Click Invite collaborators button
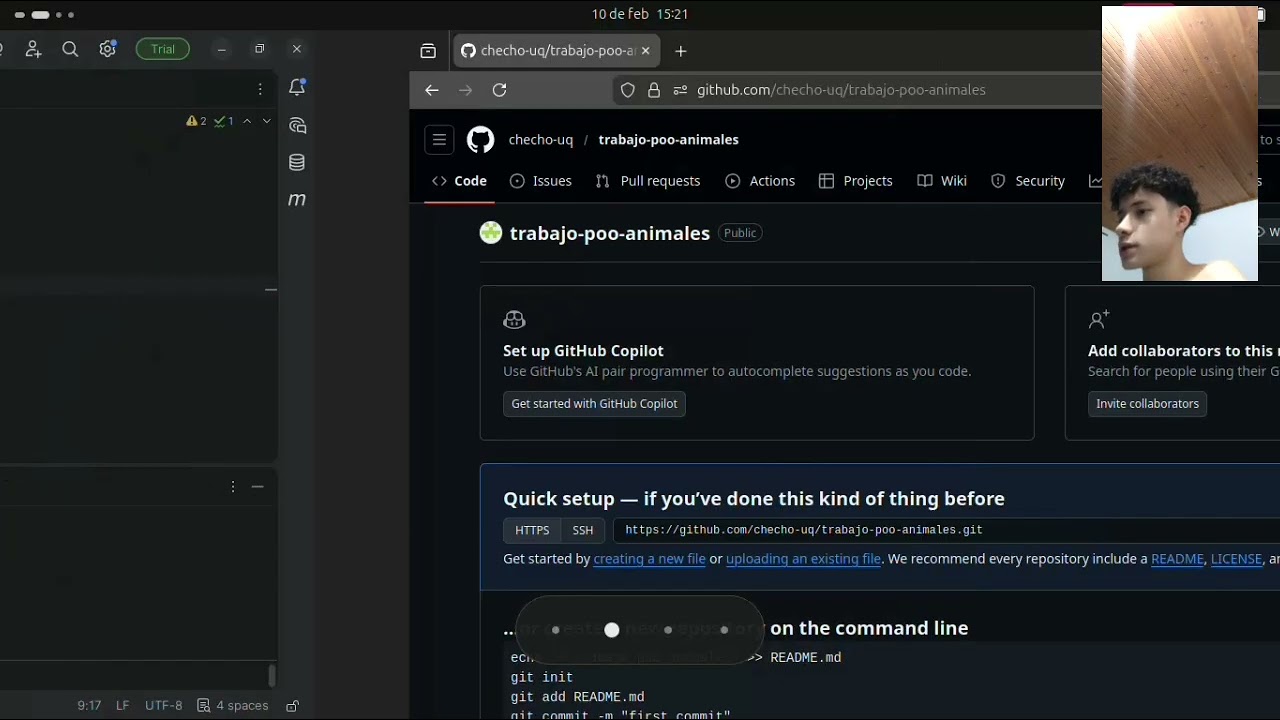Viewport: 1280px width, 720px height. [x=1147, y=404]
